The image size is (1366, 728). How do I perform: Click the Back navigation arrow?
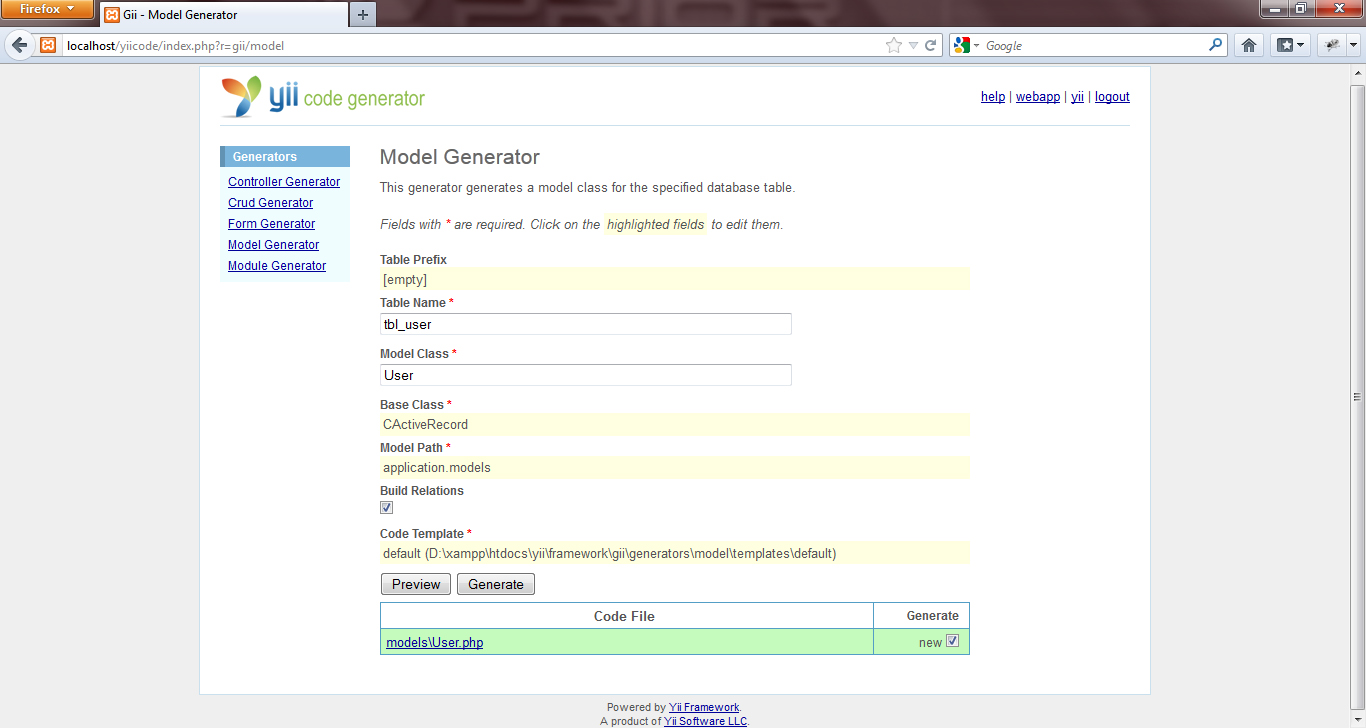click(19, 44)
